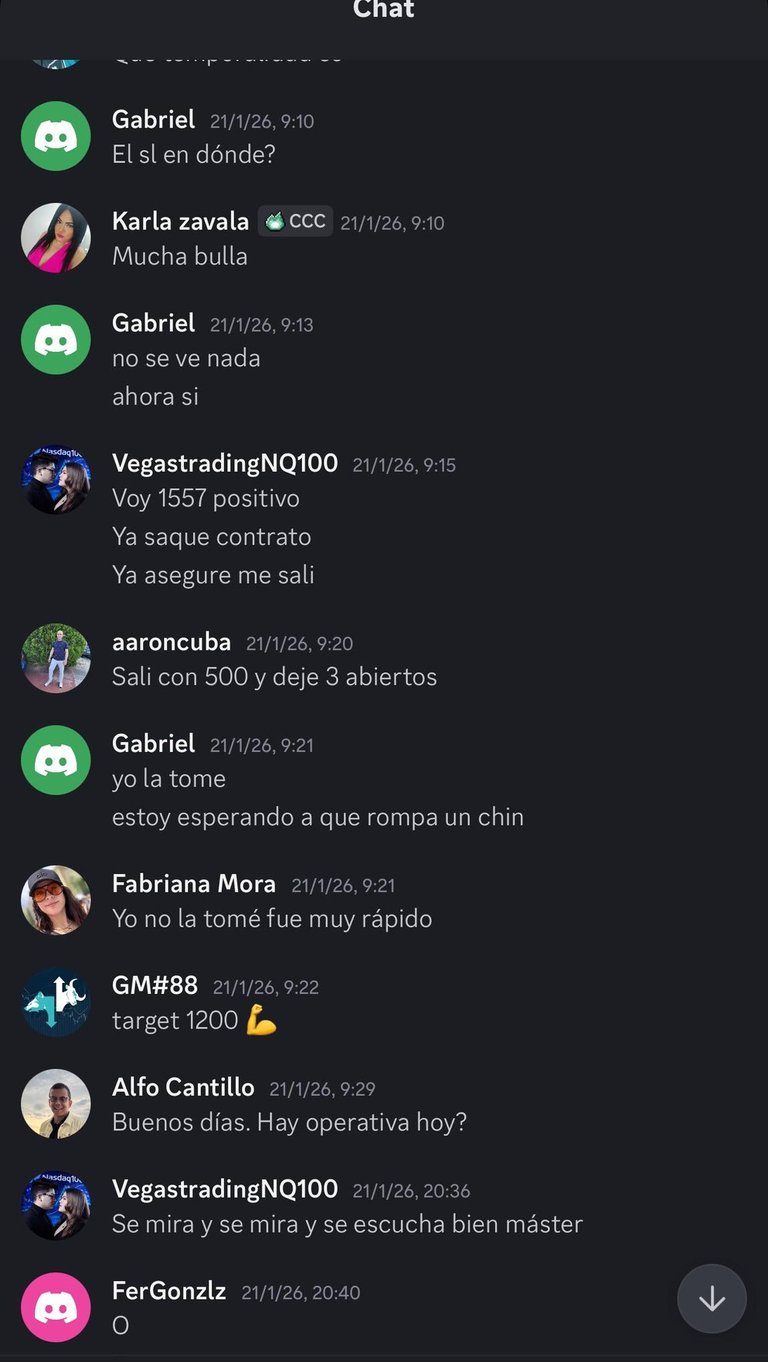Image resolution: width=768 pixels, height=1362 pixels.
Task: Tap the username aaroncuba
Action: pos(171,642)
